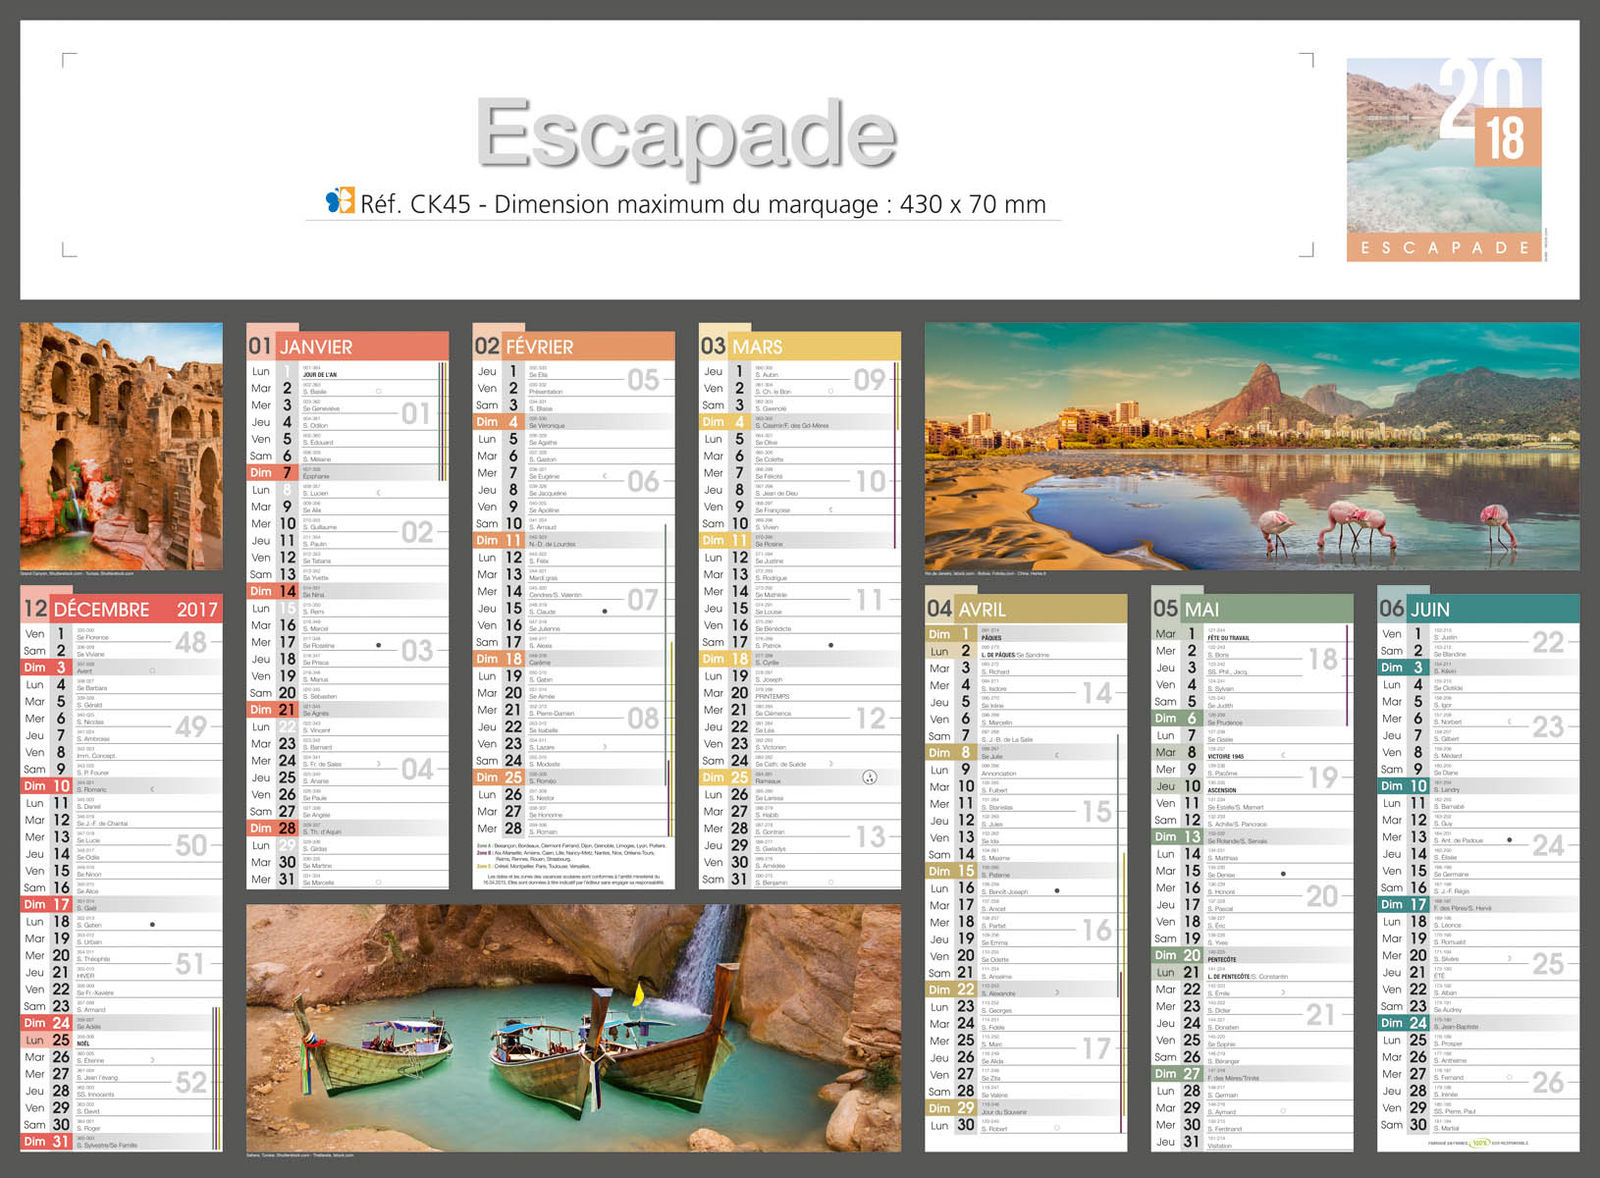Image resolution: width=1600 pixels, height=1178 pixels.
Task: Click week number 05 in Février
Action: click(643, 380)
